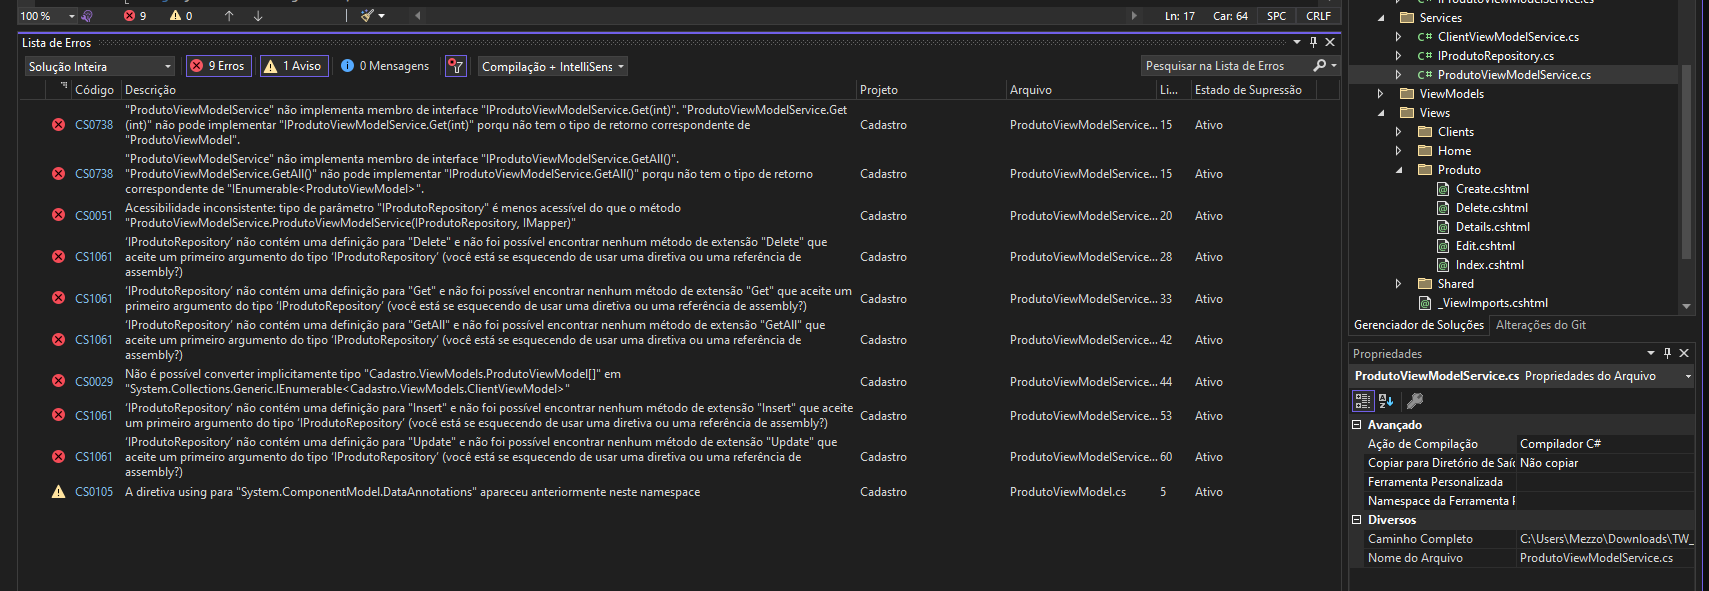Click the editor horizontal scrollbar left arrow
This screenshot has width=1709, height=591.
pyautogui.click(x=417, y=16)
